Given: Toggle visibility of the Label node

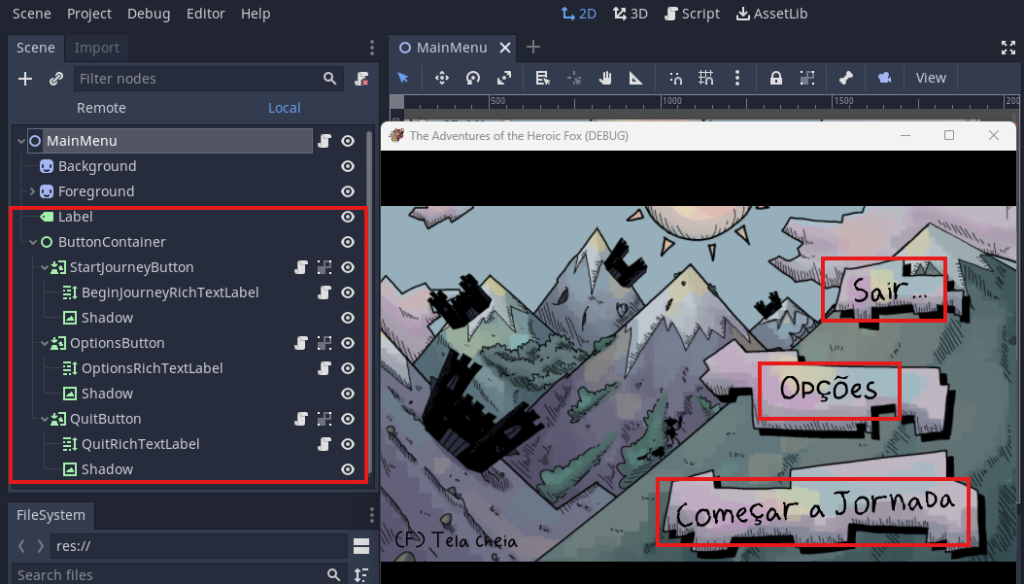Looking at the screenshot, I should (x=348, y=216).
